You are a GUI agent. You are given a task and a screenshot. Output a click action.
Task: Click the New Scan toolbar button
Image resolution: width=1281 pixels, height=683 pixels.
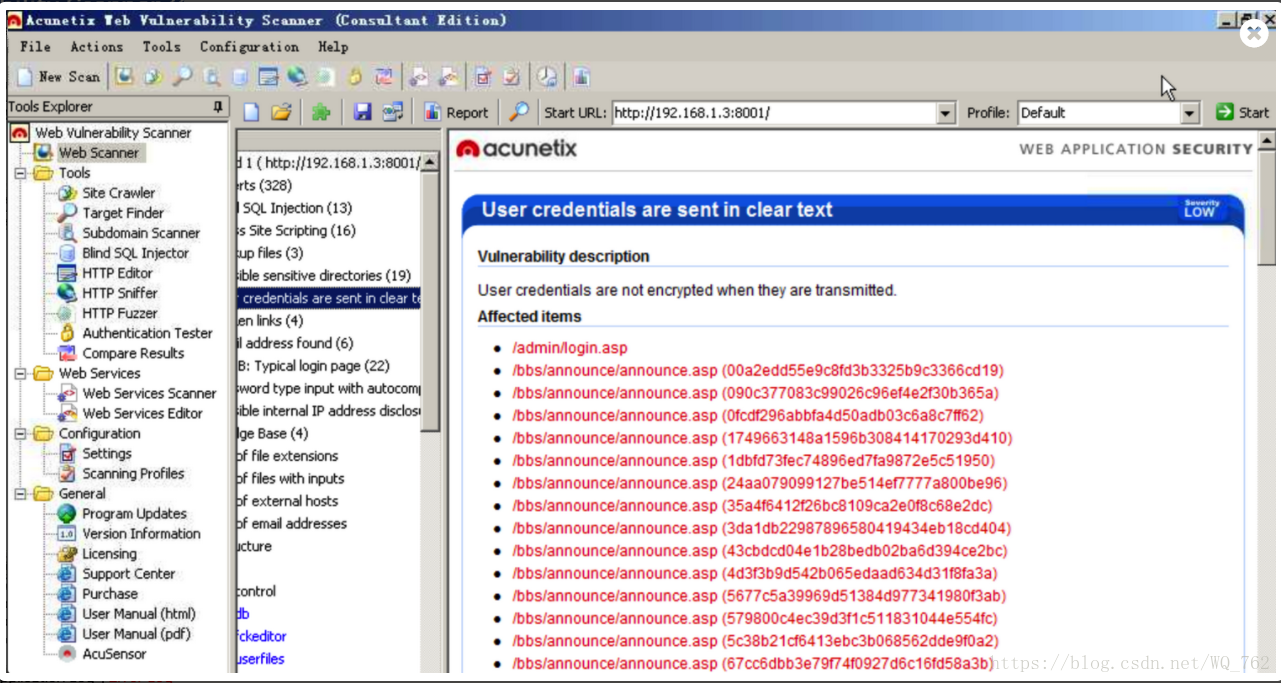pyautogui.click(x=58, y=76)
